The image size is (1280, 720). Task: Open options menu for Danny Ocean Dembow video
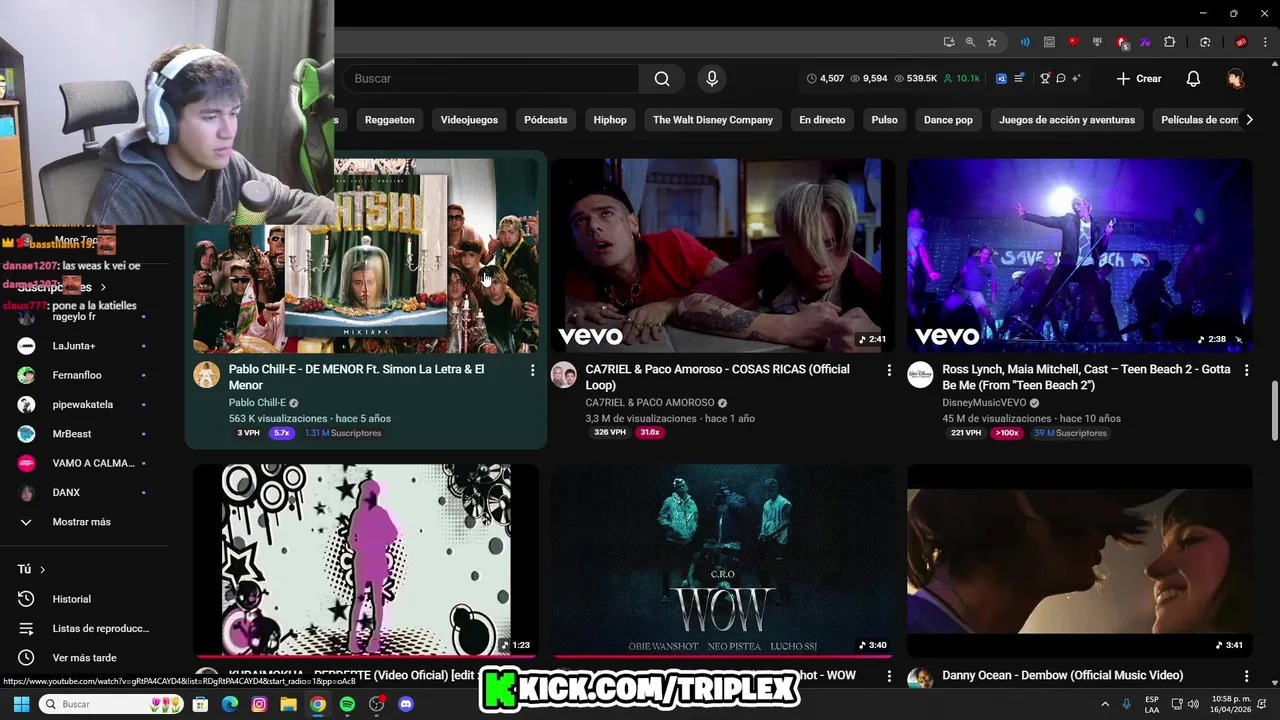[x=1246, y=676]
